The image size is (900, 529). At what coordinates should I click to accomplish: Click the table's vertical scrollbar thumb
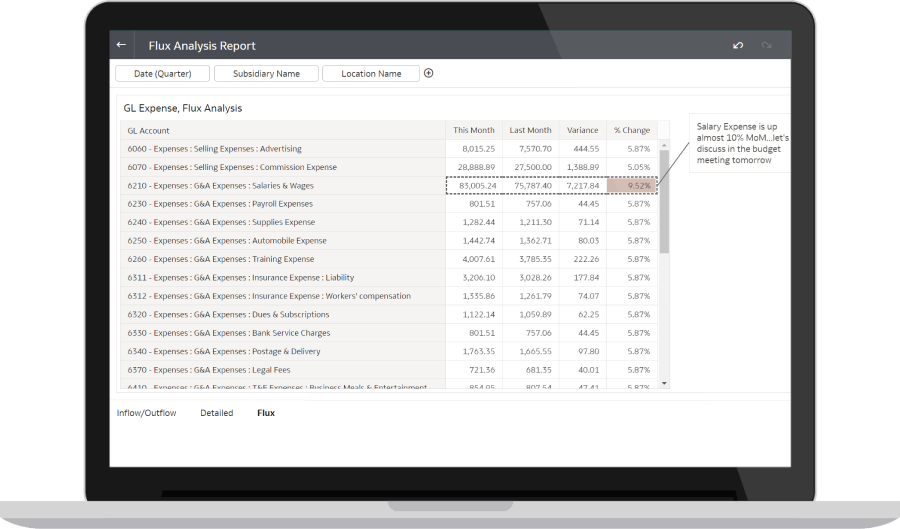click(x=664, y=200)
